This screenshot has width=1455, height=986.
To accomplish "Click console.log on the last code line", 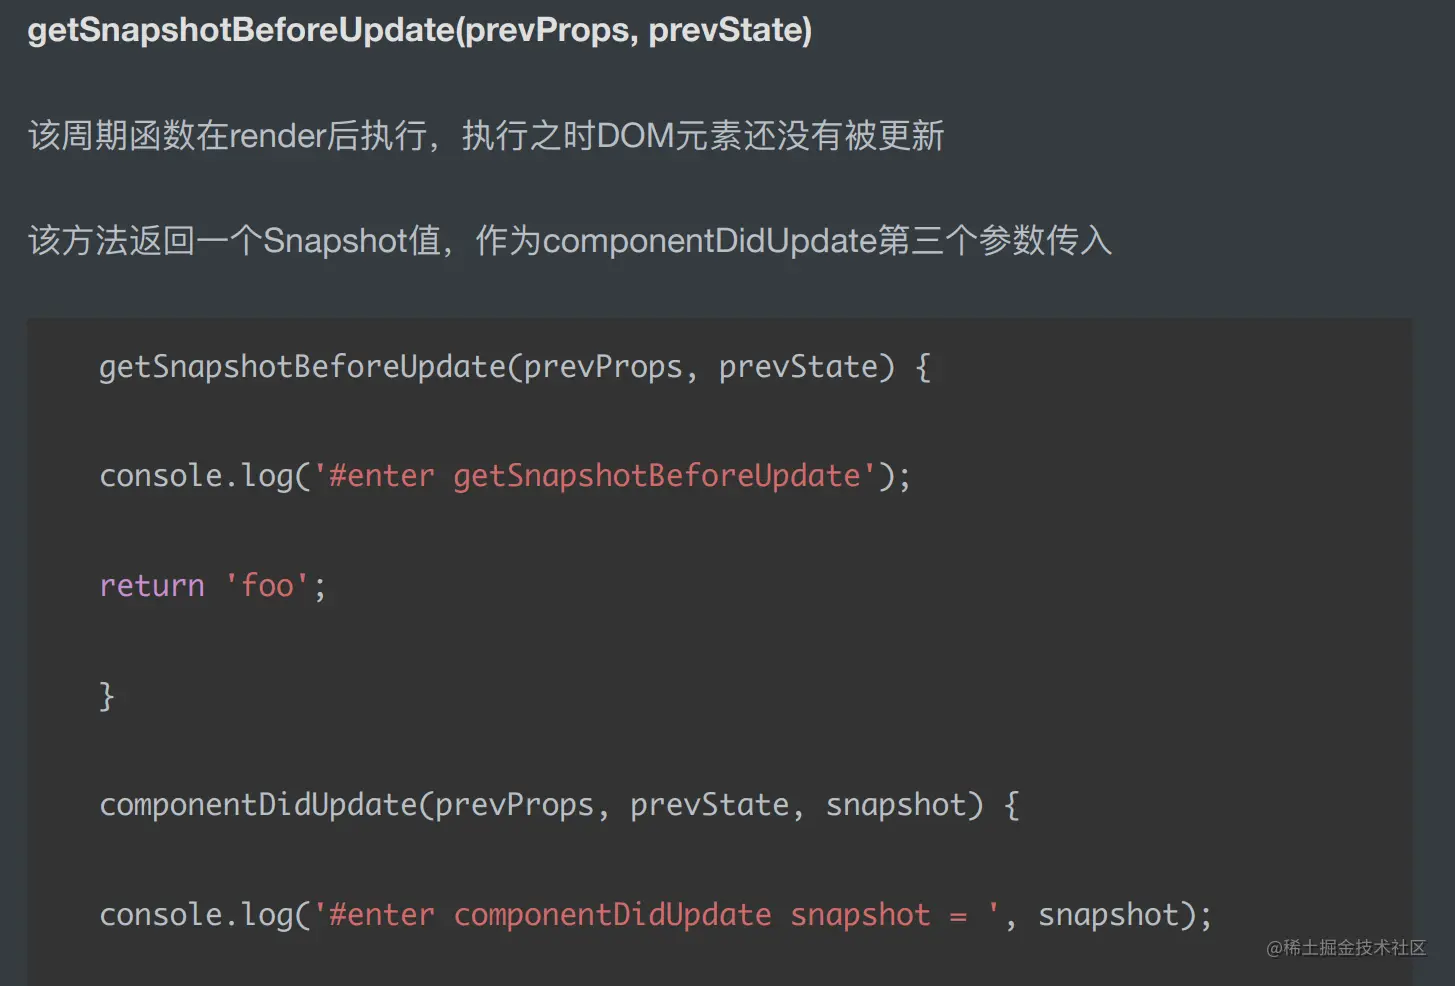I will point(197,915).
